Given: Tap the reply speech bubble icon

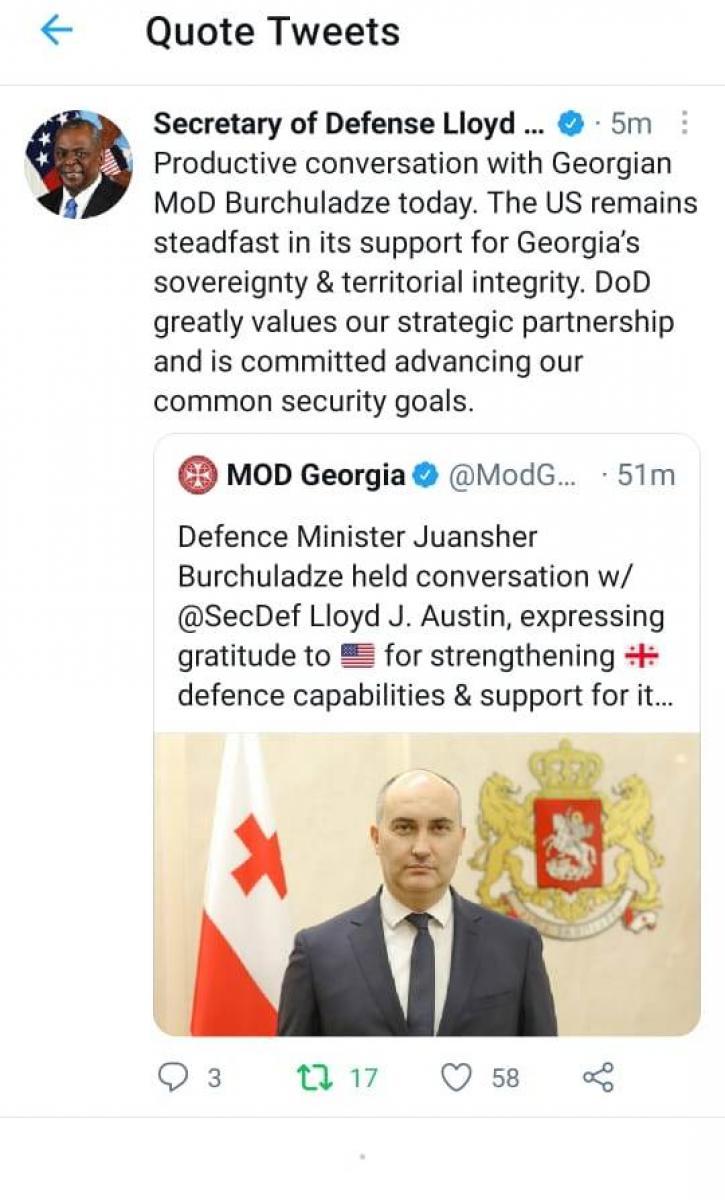Looking at the screenshot, I should [x=175, y=1077].
